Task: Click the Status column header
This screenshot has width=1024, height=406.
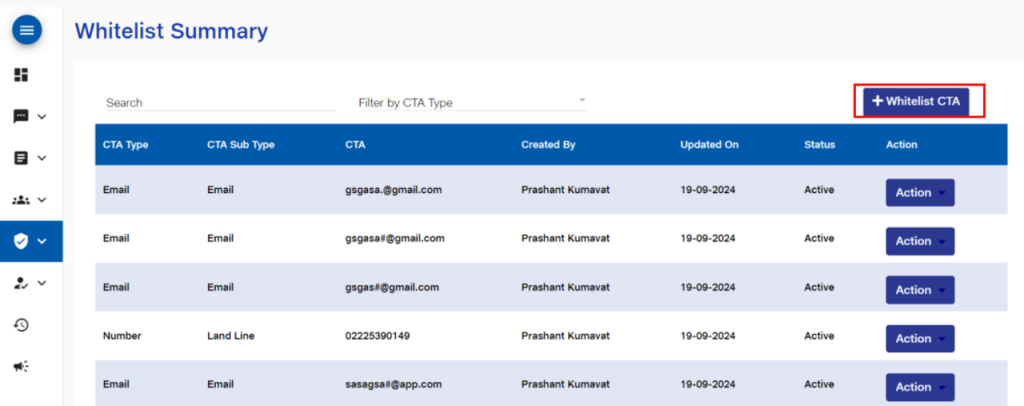Action: 819,145
